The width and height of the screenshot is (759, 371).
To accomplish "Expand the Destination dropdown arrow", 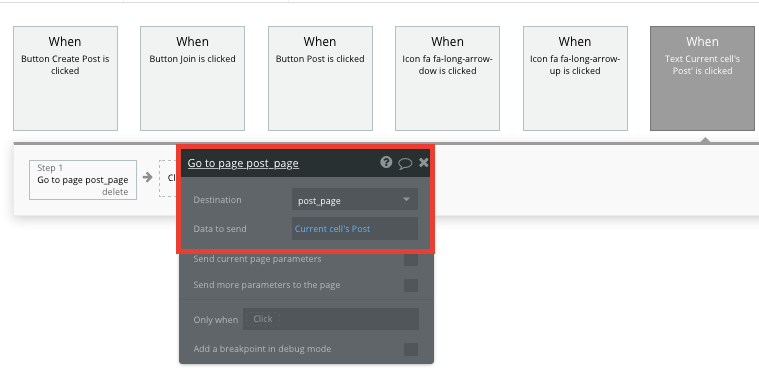I will click(406, 200).
